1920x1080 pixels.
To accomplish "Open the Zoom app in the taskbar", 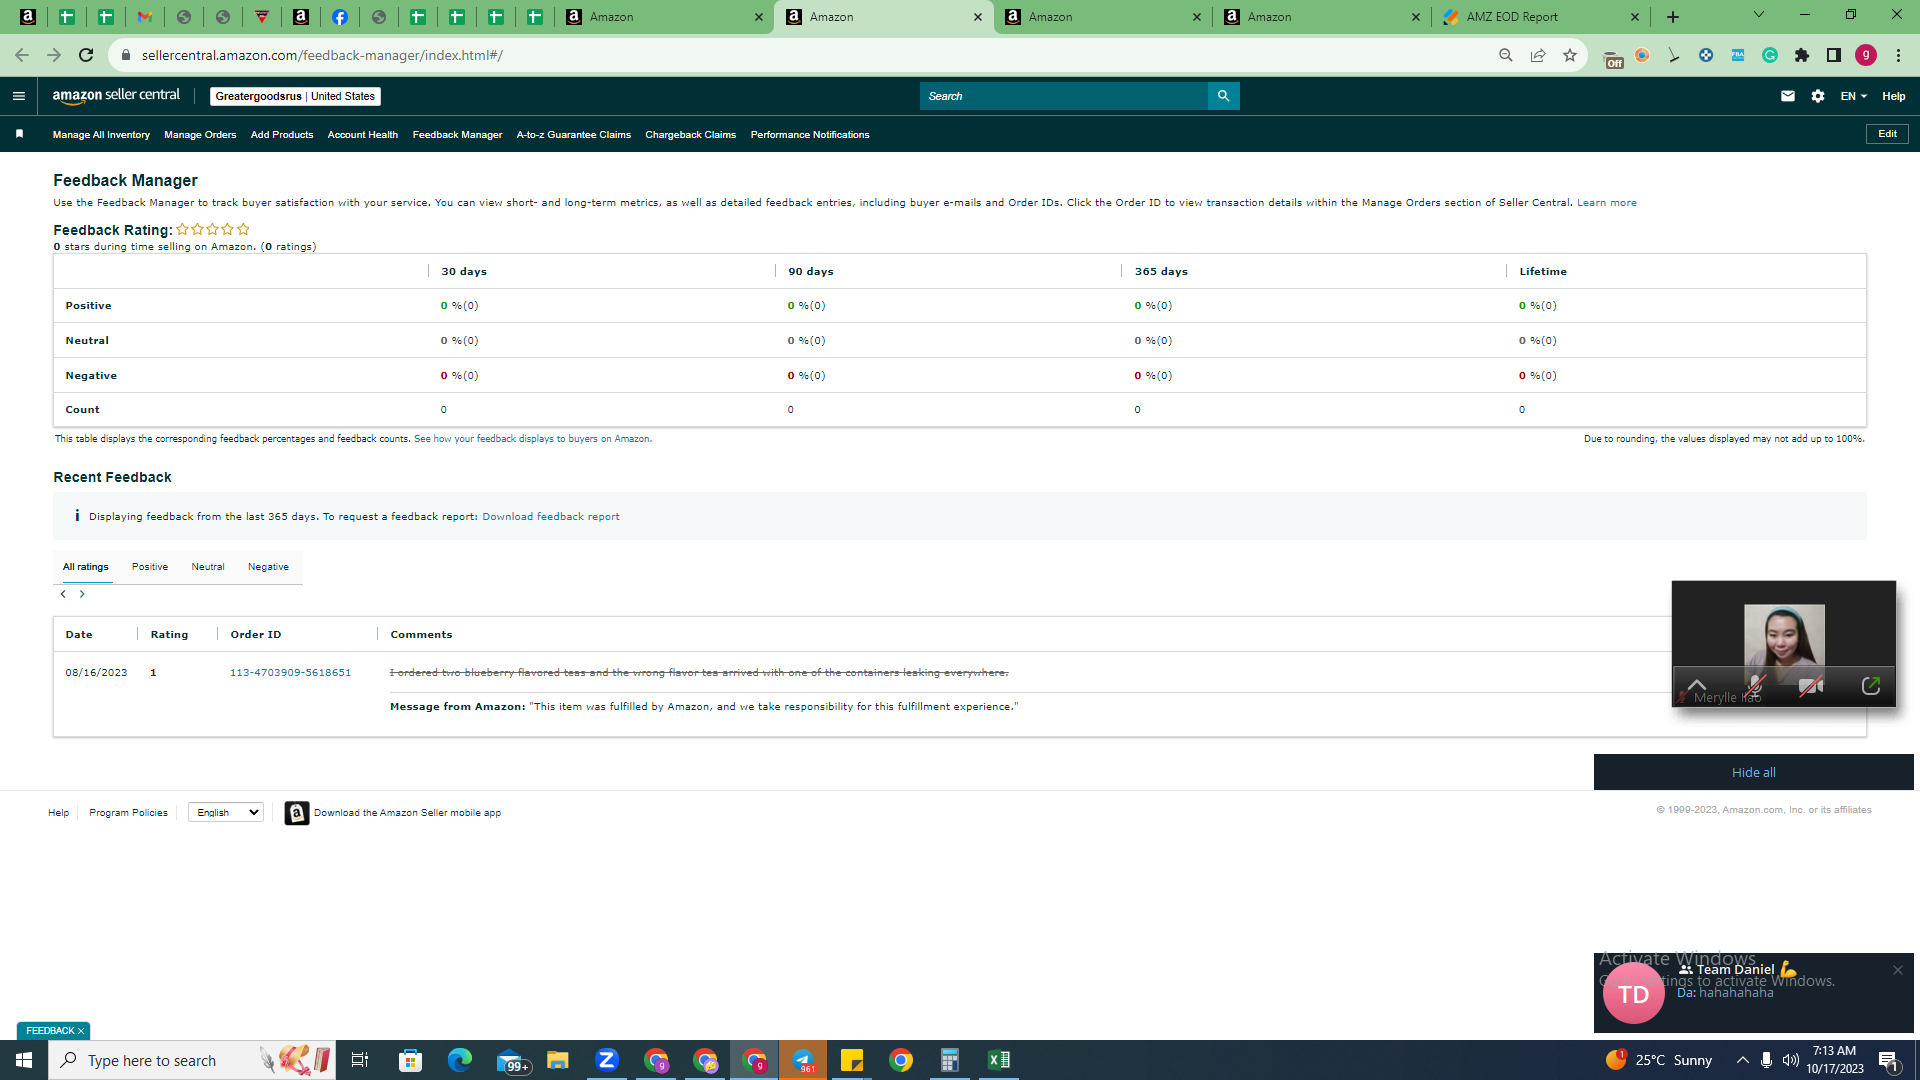I will pos(606,1060).
